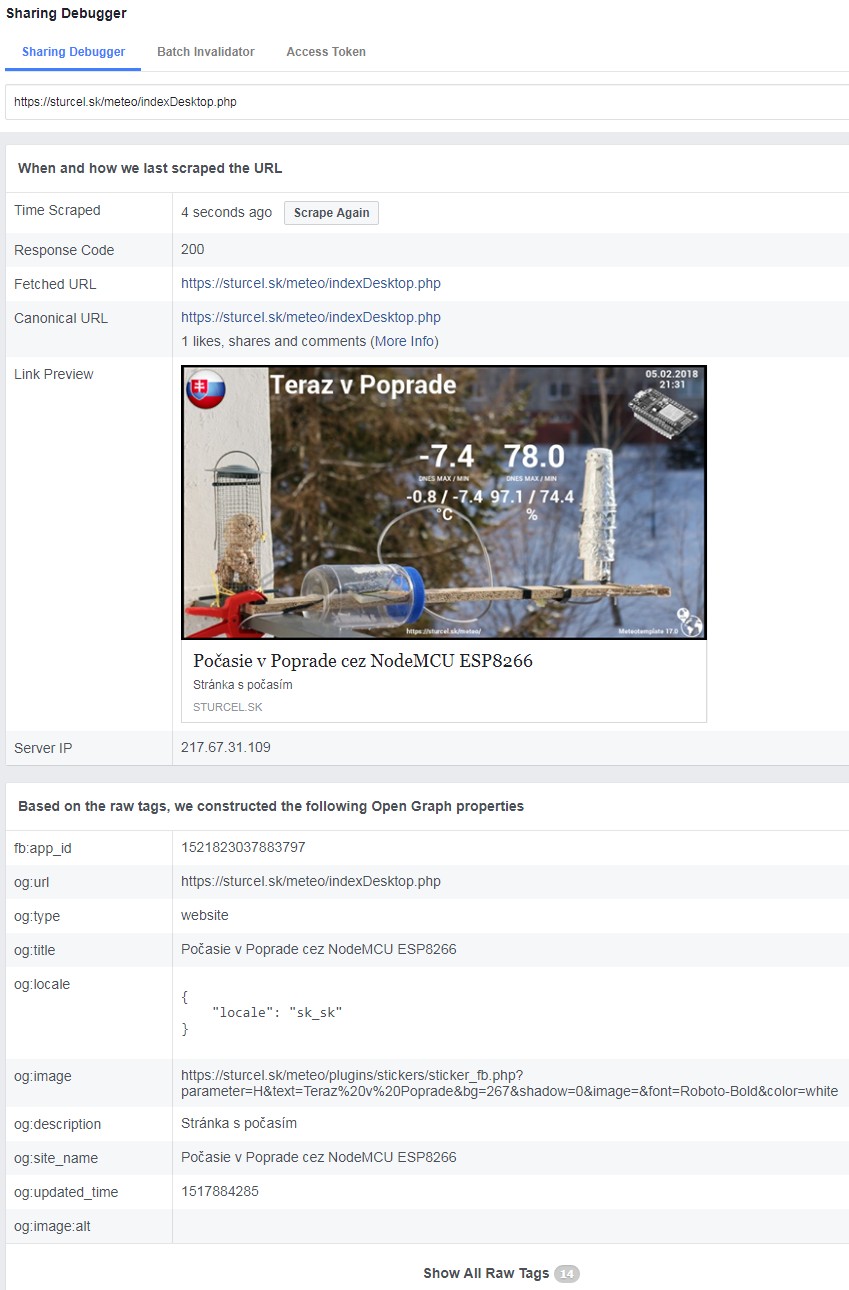This screenshot has height=1290, width=849.
Task: Select the og:updated_time value 1517884285
Action: (220, 1192)
